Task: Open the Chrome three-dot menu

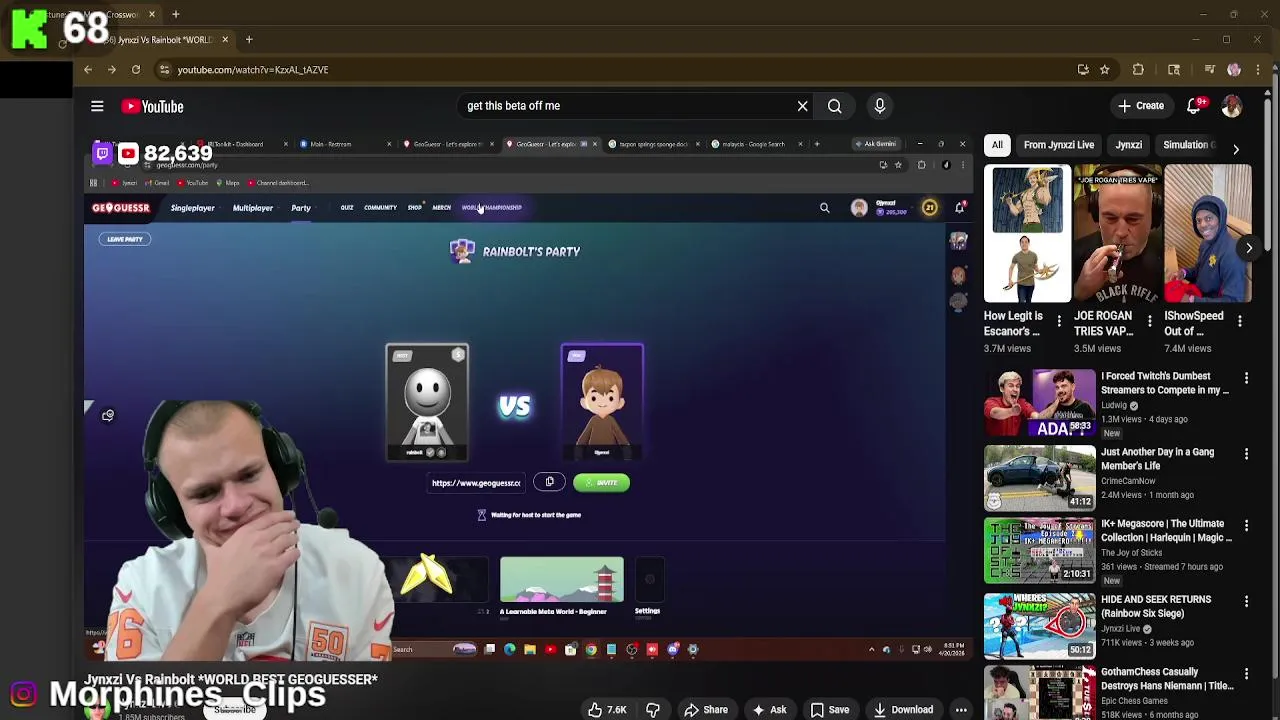Action: point(1258,70)
